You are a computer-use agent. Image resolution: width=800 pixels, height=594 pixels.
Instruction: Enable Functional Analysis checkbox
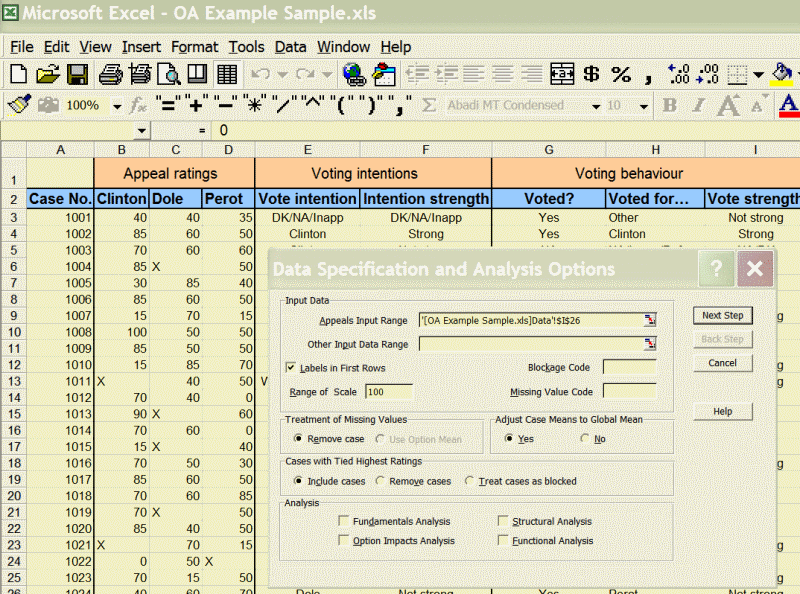(x=503, y=540)
